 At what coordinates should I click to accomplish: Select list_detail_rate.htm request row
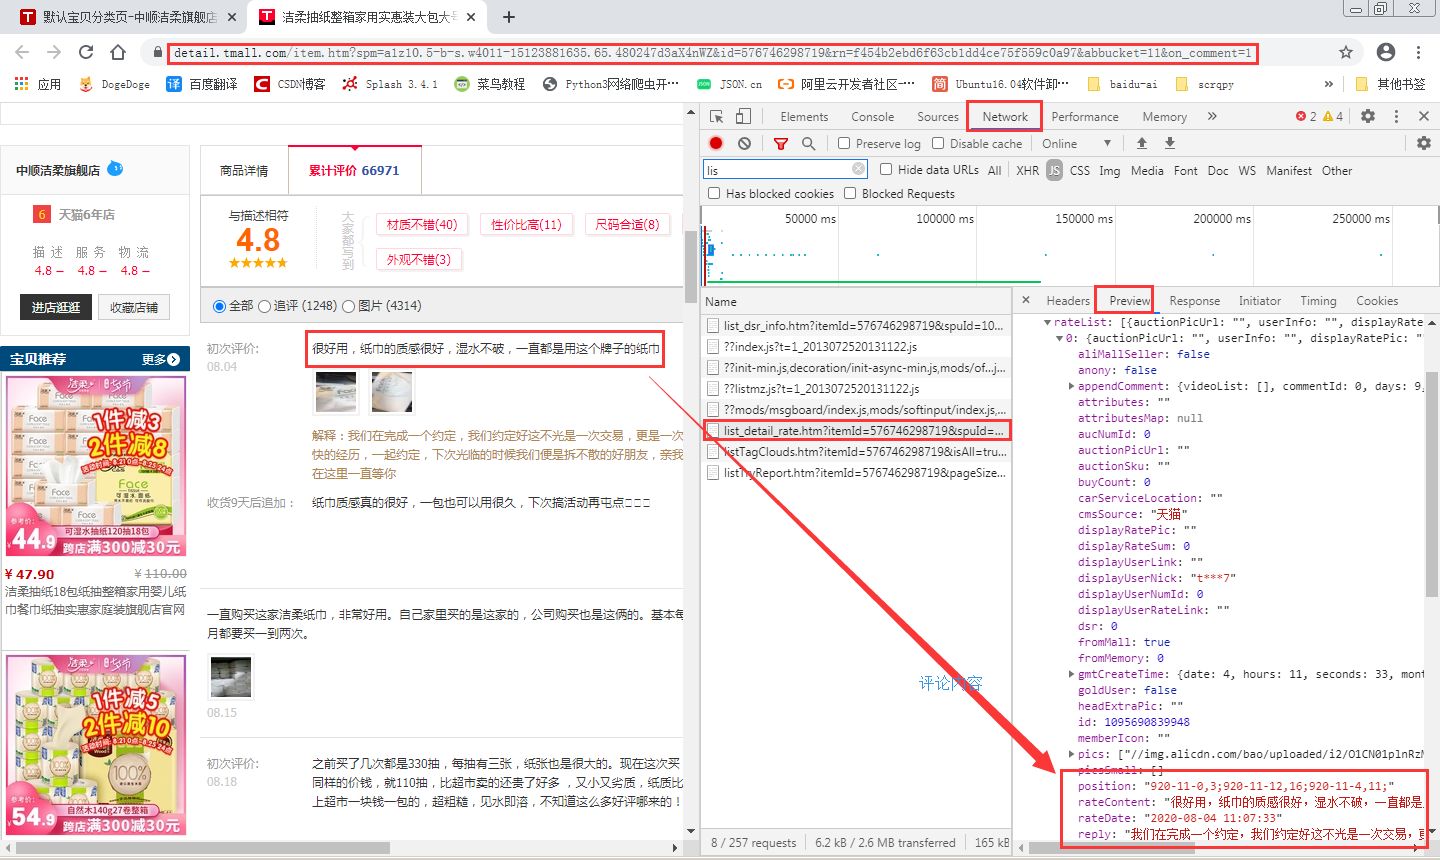pos(856,431)
